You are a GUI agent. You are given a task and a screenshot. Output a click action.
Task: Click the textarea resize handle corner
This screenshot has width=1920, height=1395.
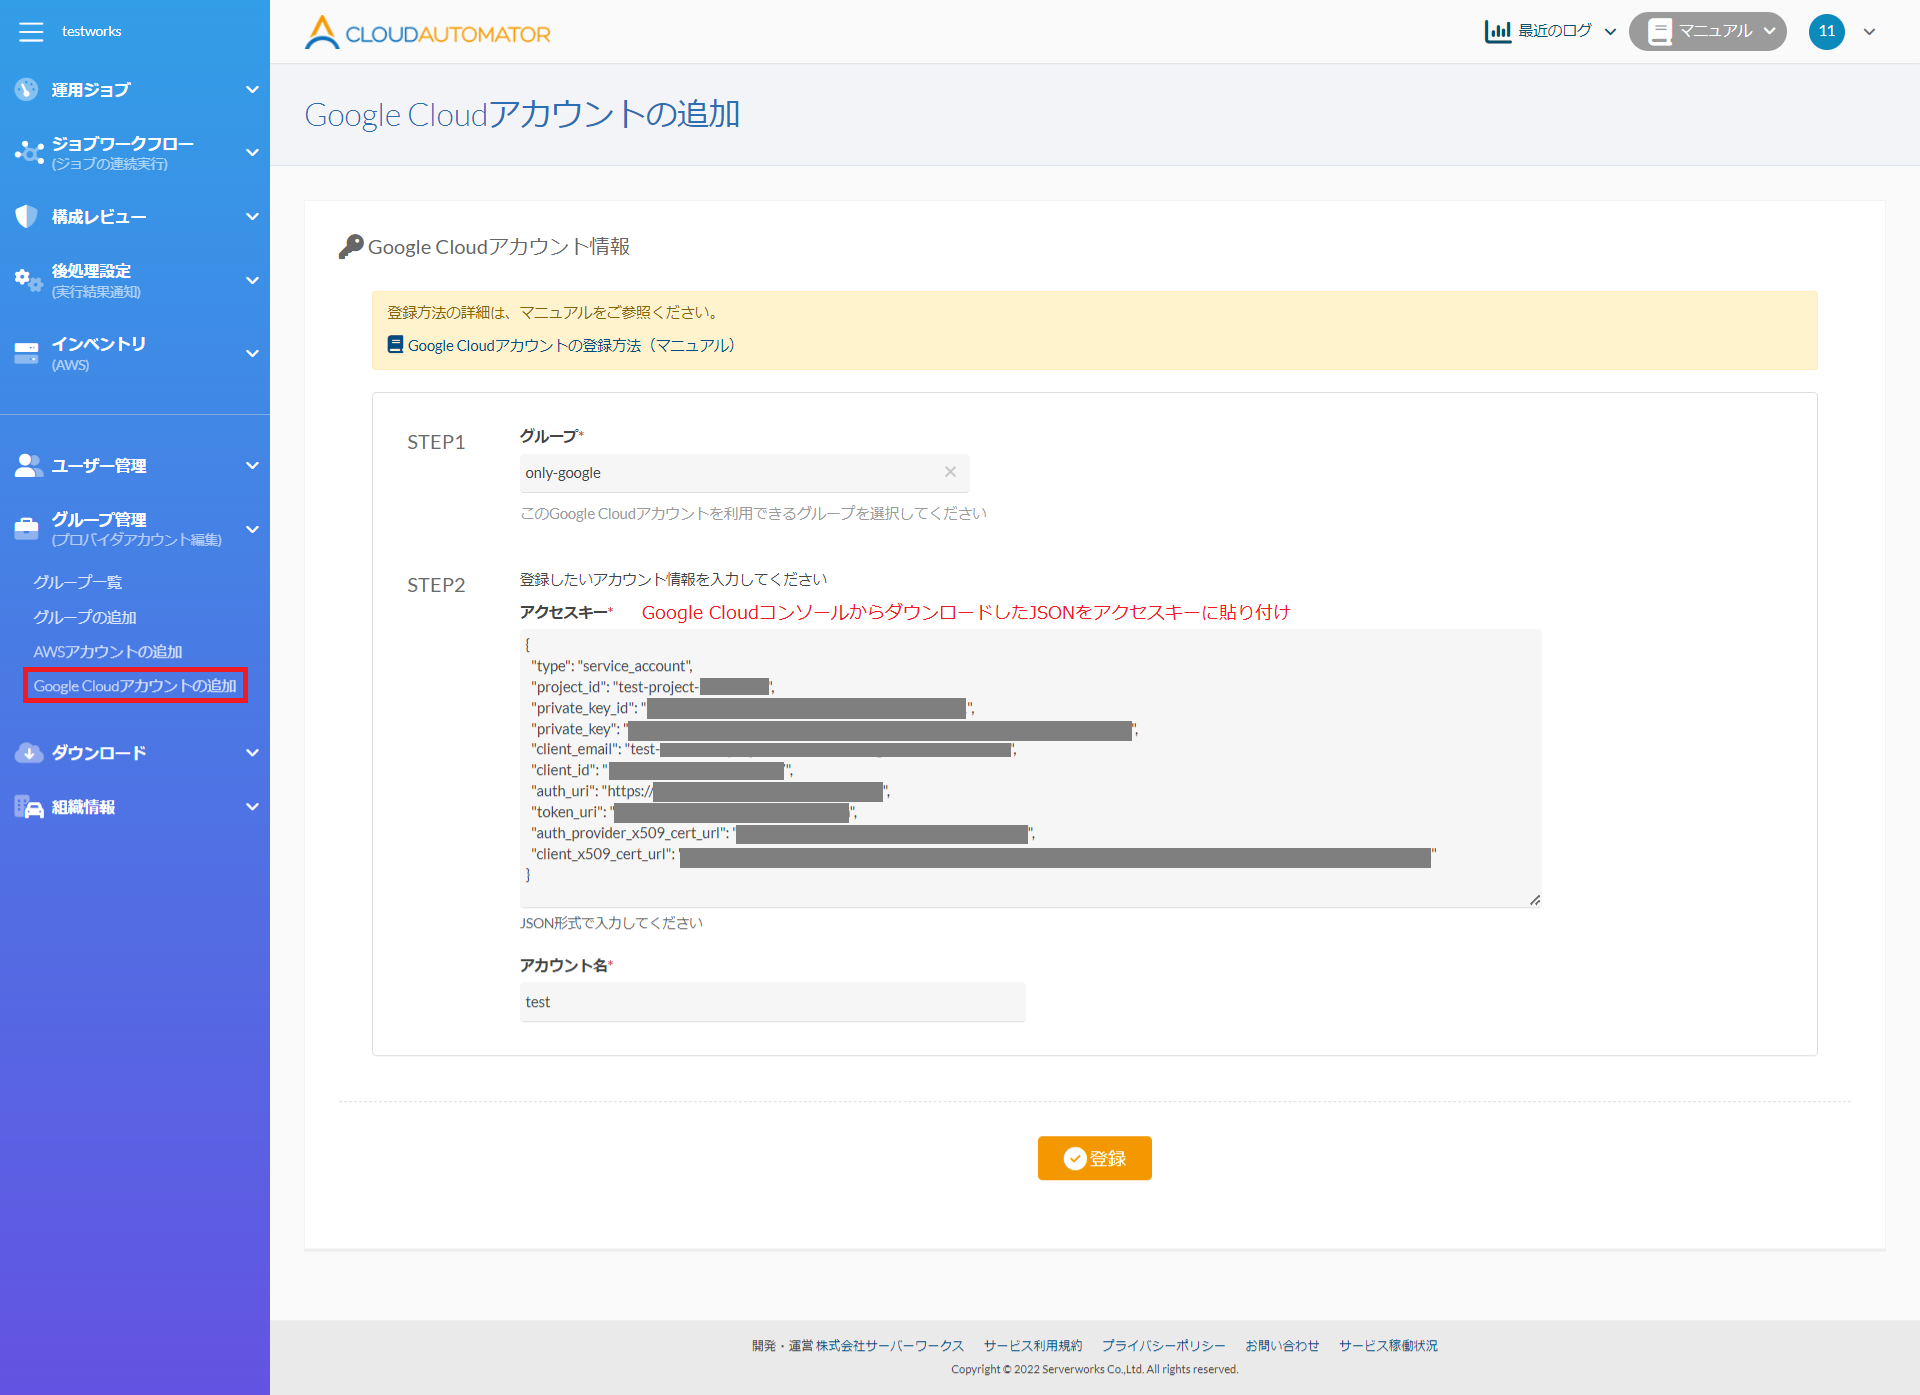tap(1535, 900)
